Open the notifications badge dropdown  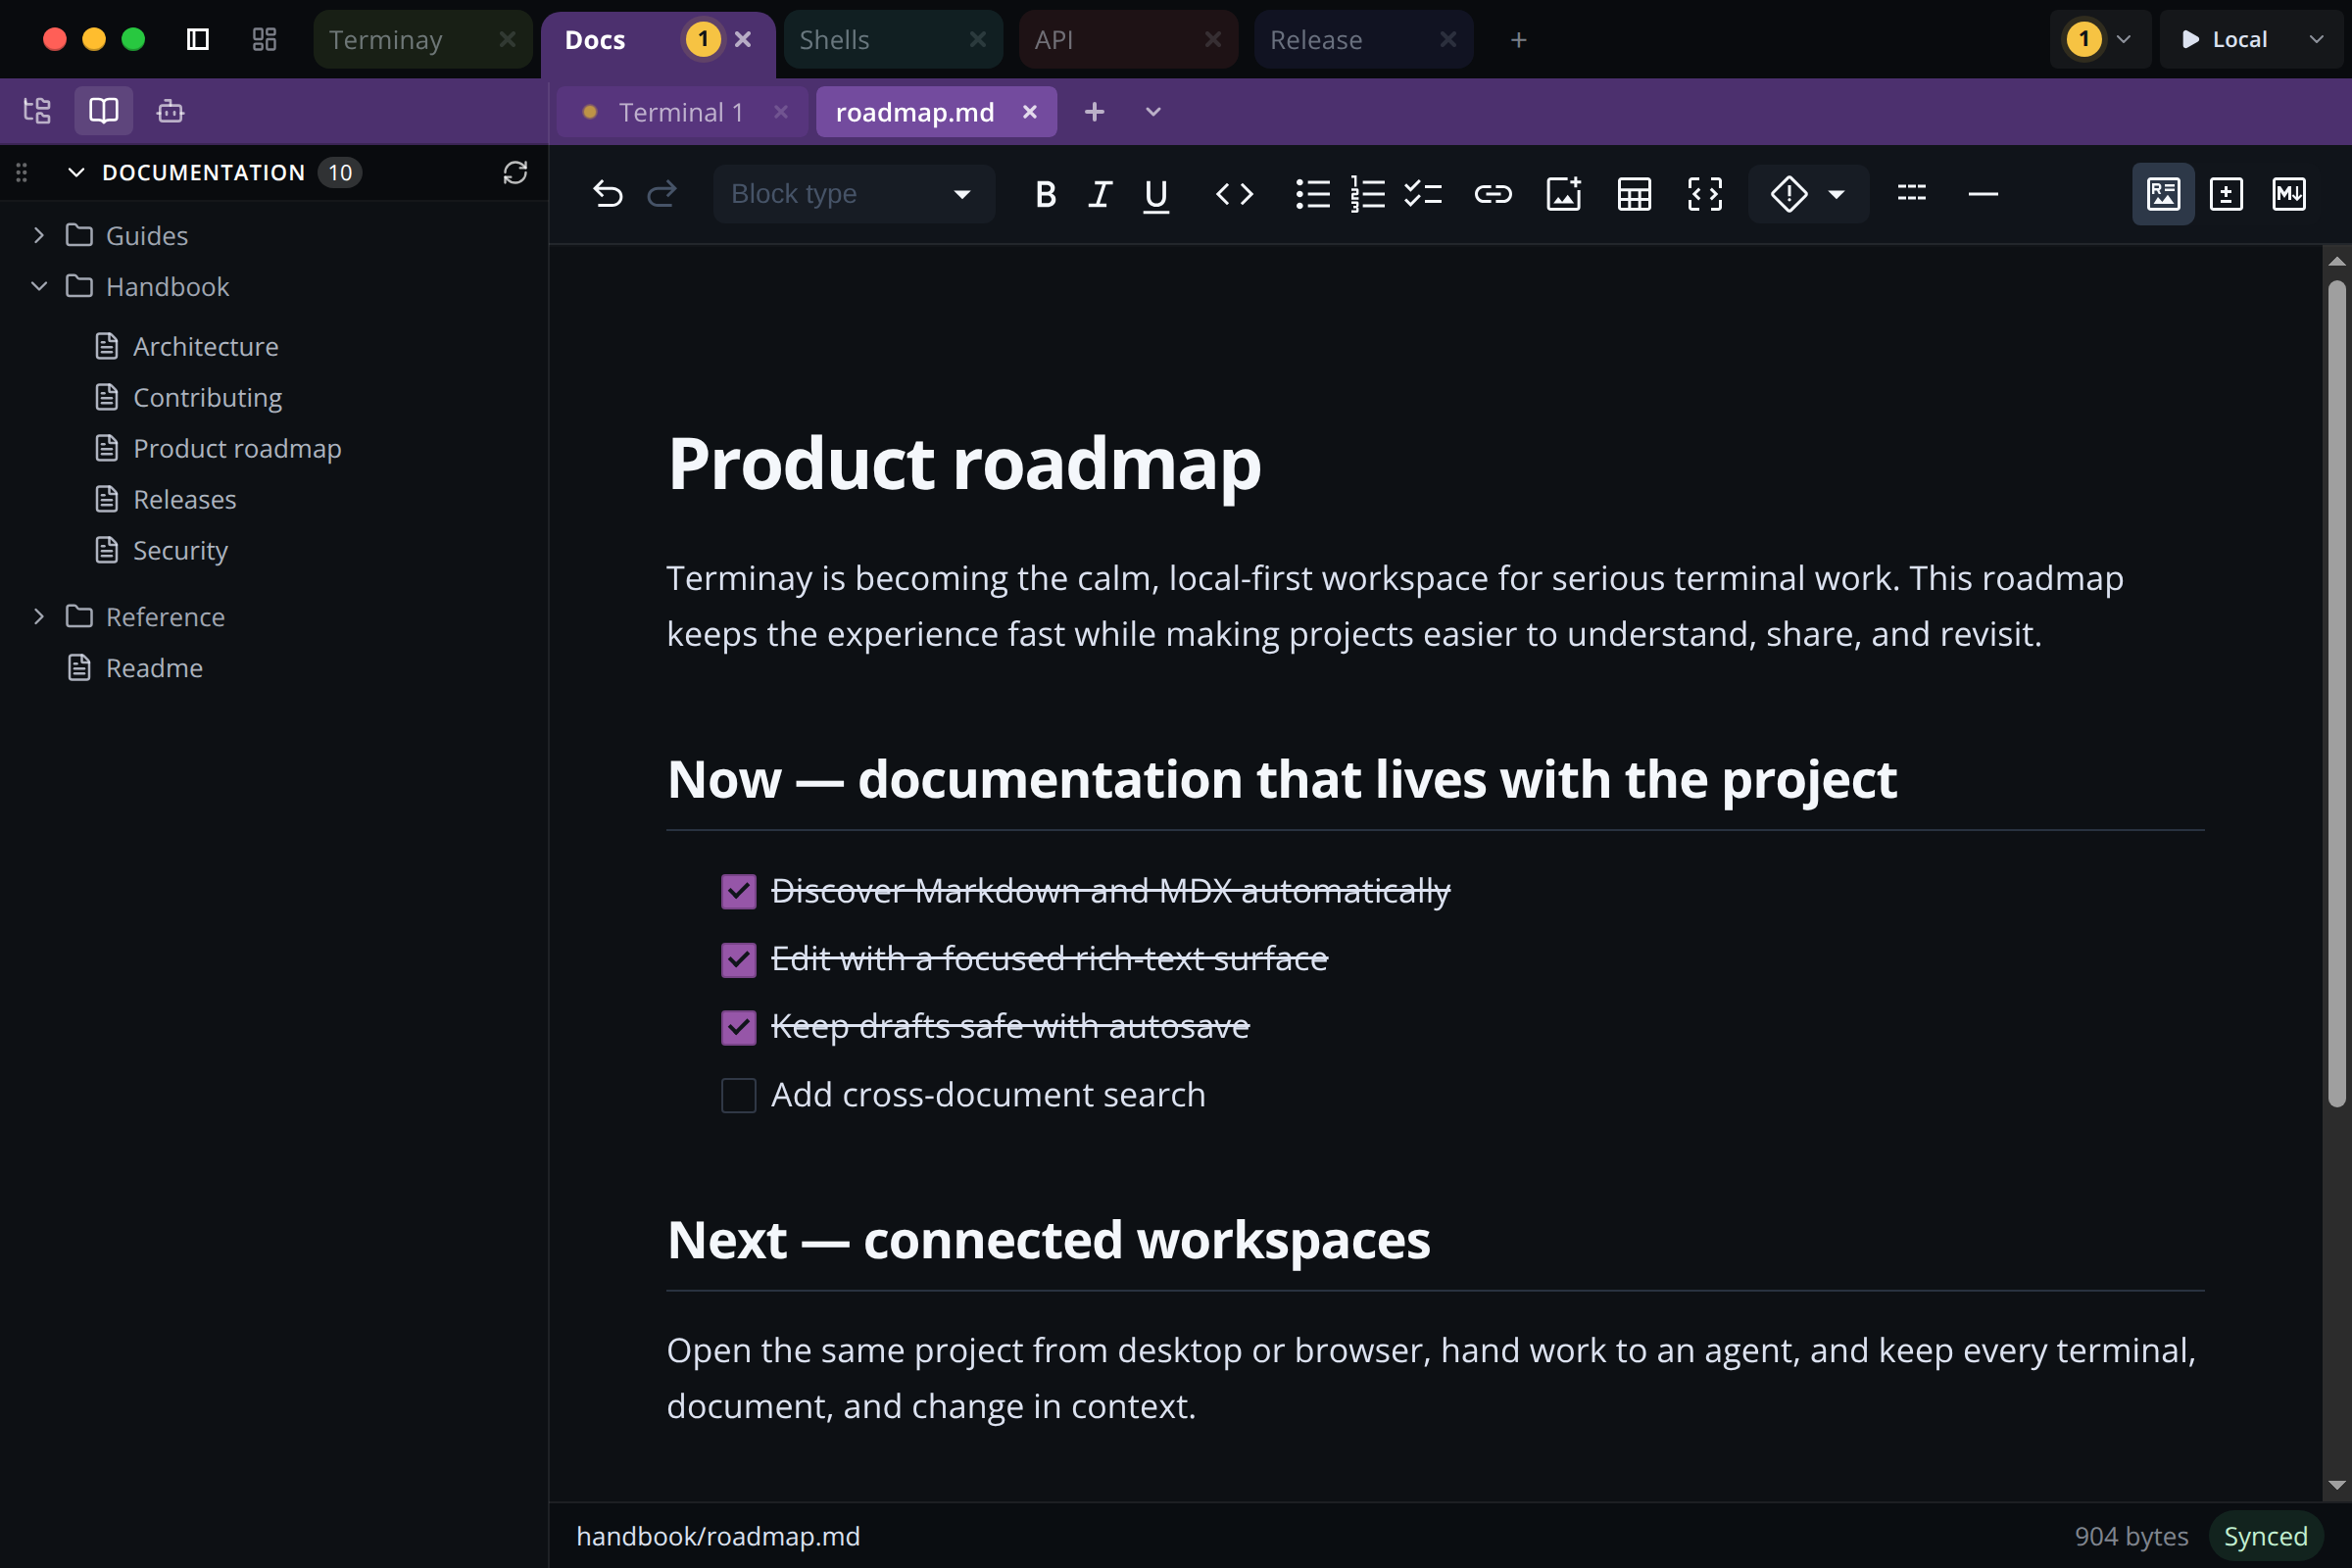(2100, 39)
